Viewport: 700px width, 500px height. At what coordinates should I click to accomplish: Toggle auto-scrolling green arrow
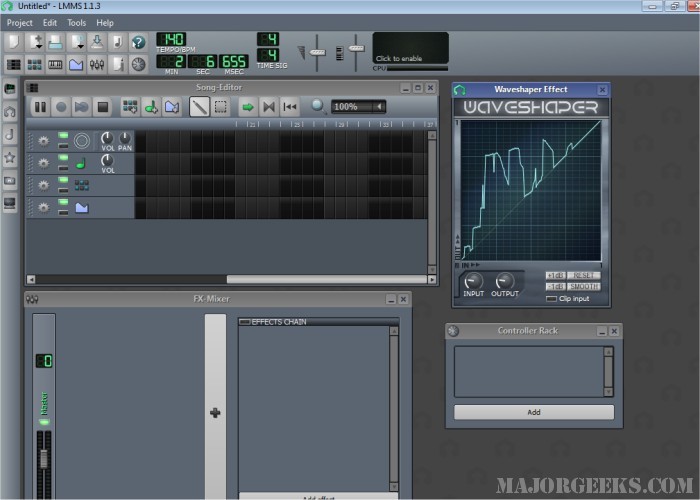point(248,107)
